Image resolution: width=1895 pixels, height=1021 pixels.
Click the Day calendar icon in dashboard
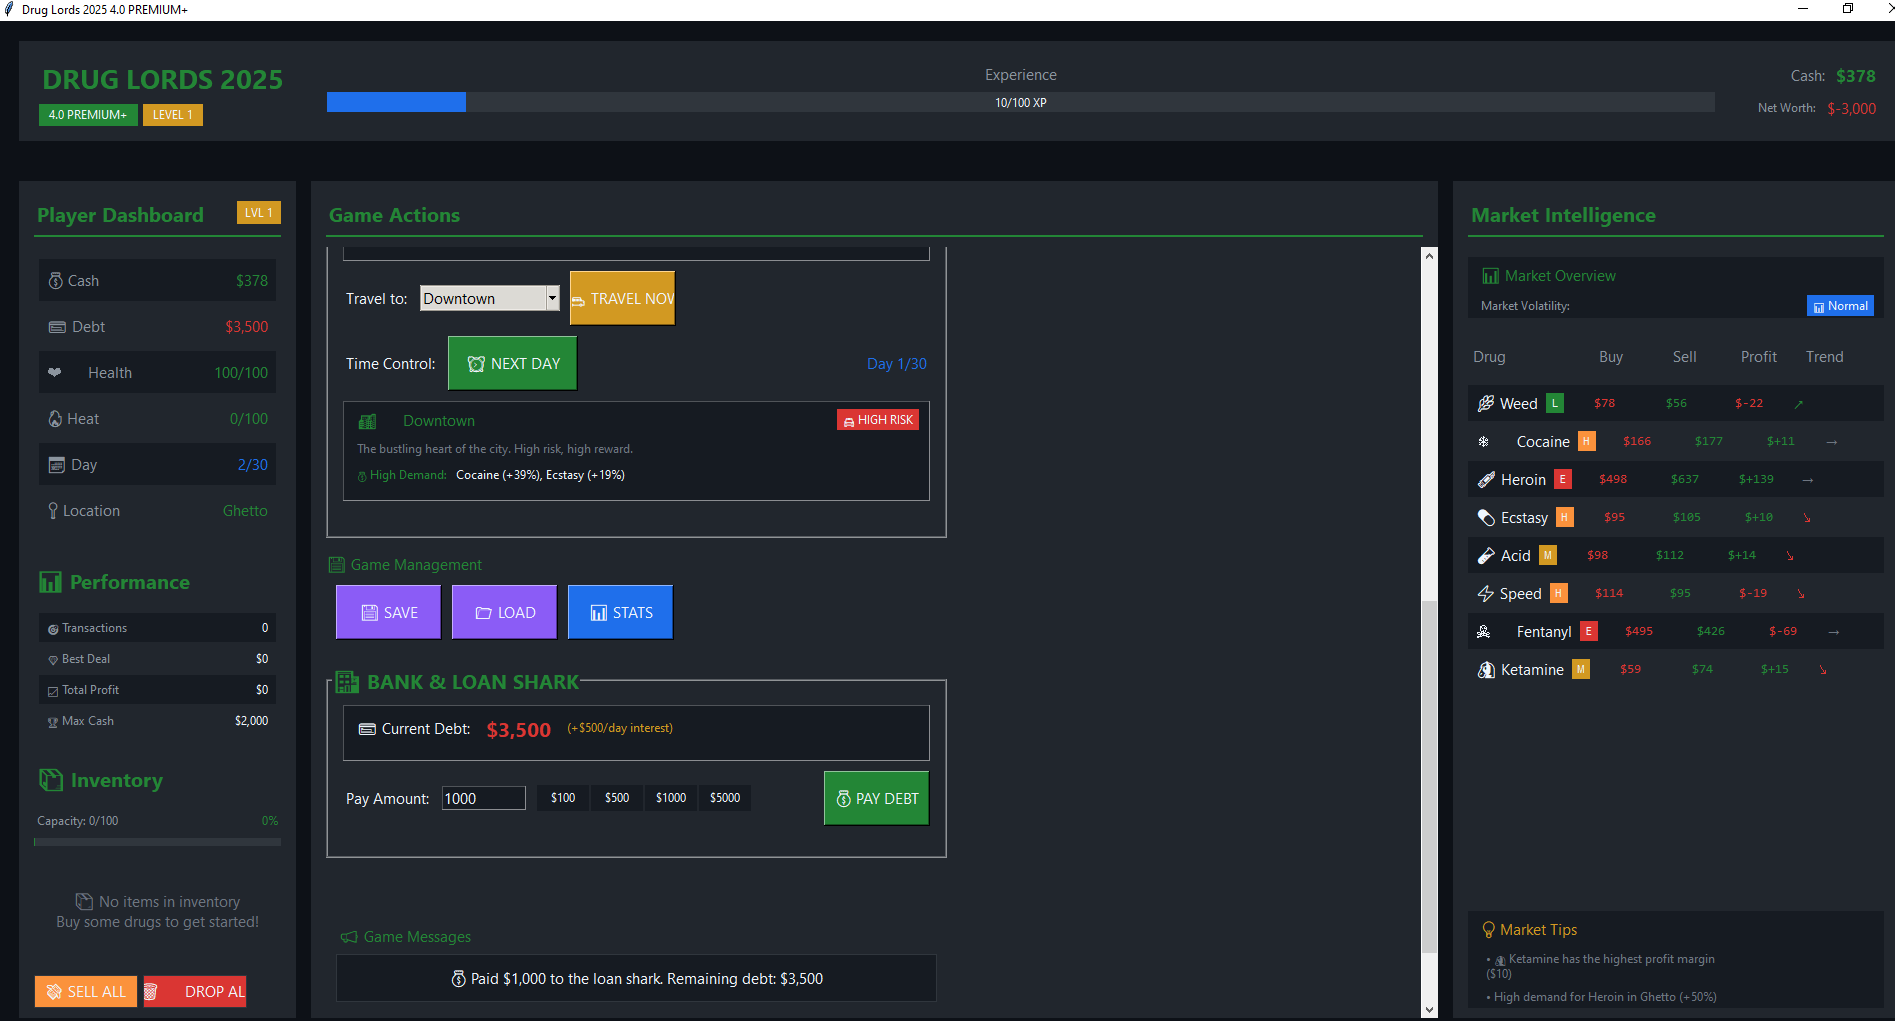click(57, 465)
